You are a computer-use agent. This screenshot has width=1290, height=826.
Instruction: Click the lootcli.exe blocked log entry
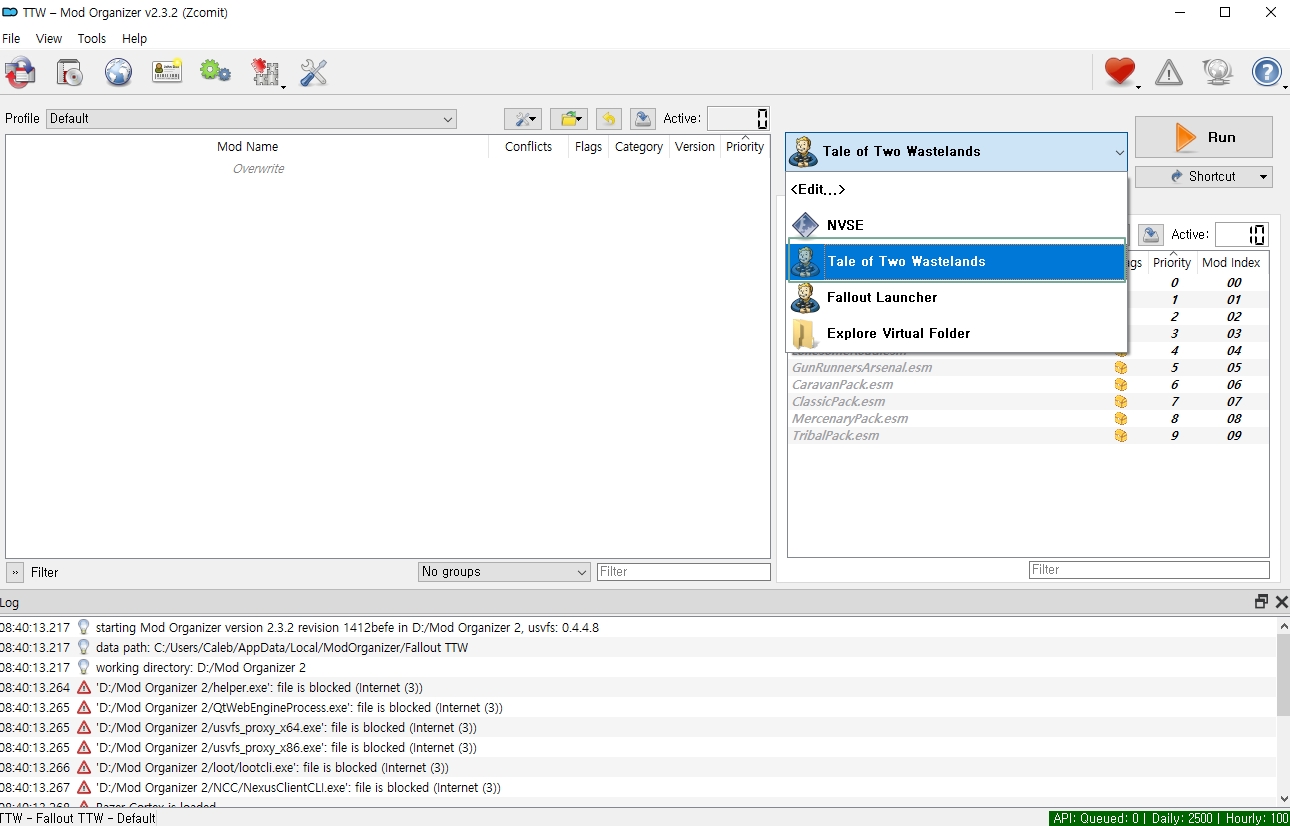tap(638, 768)
